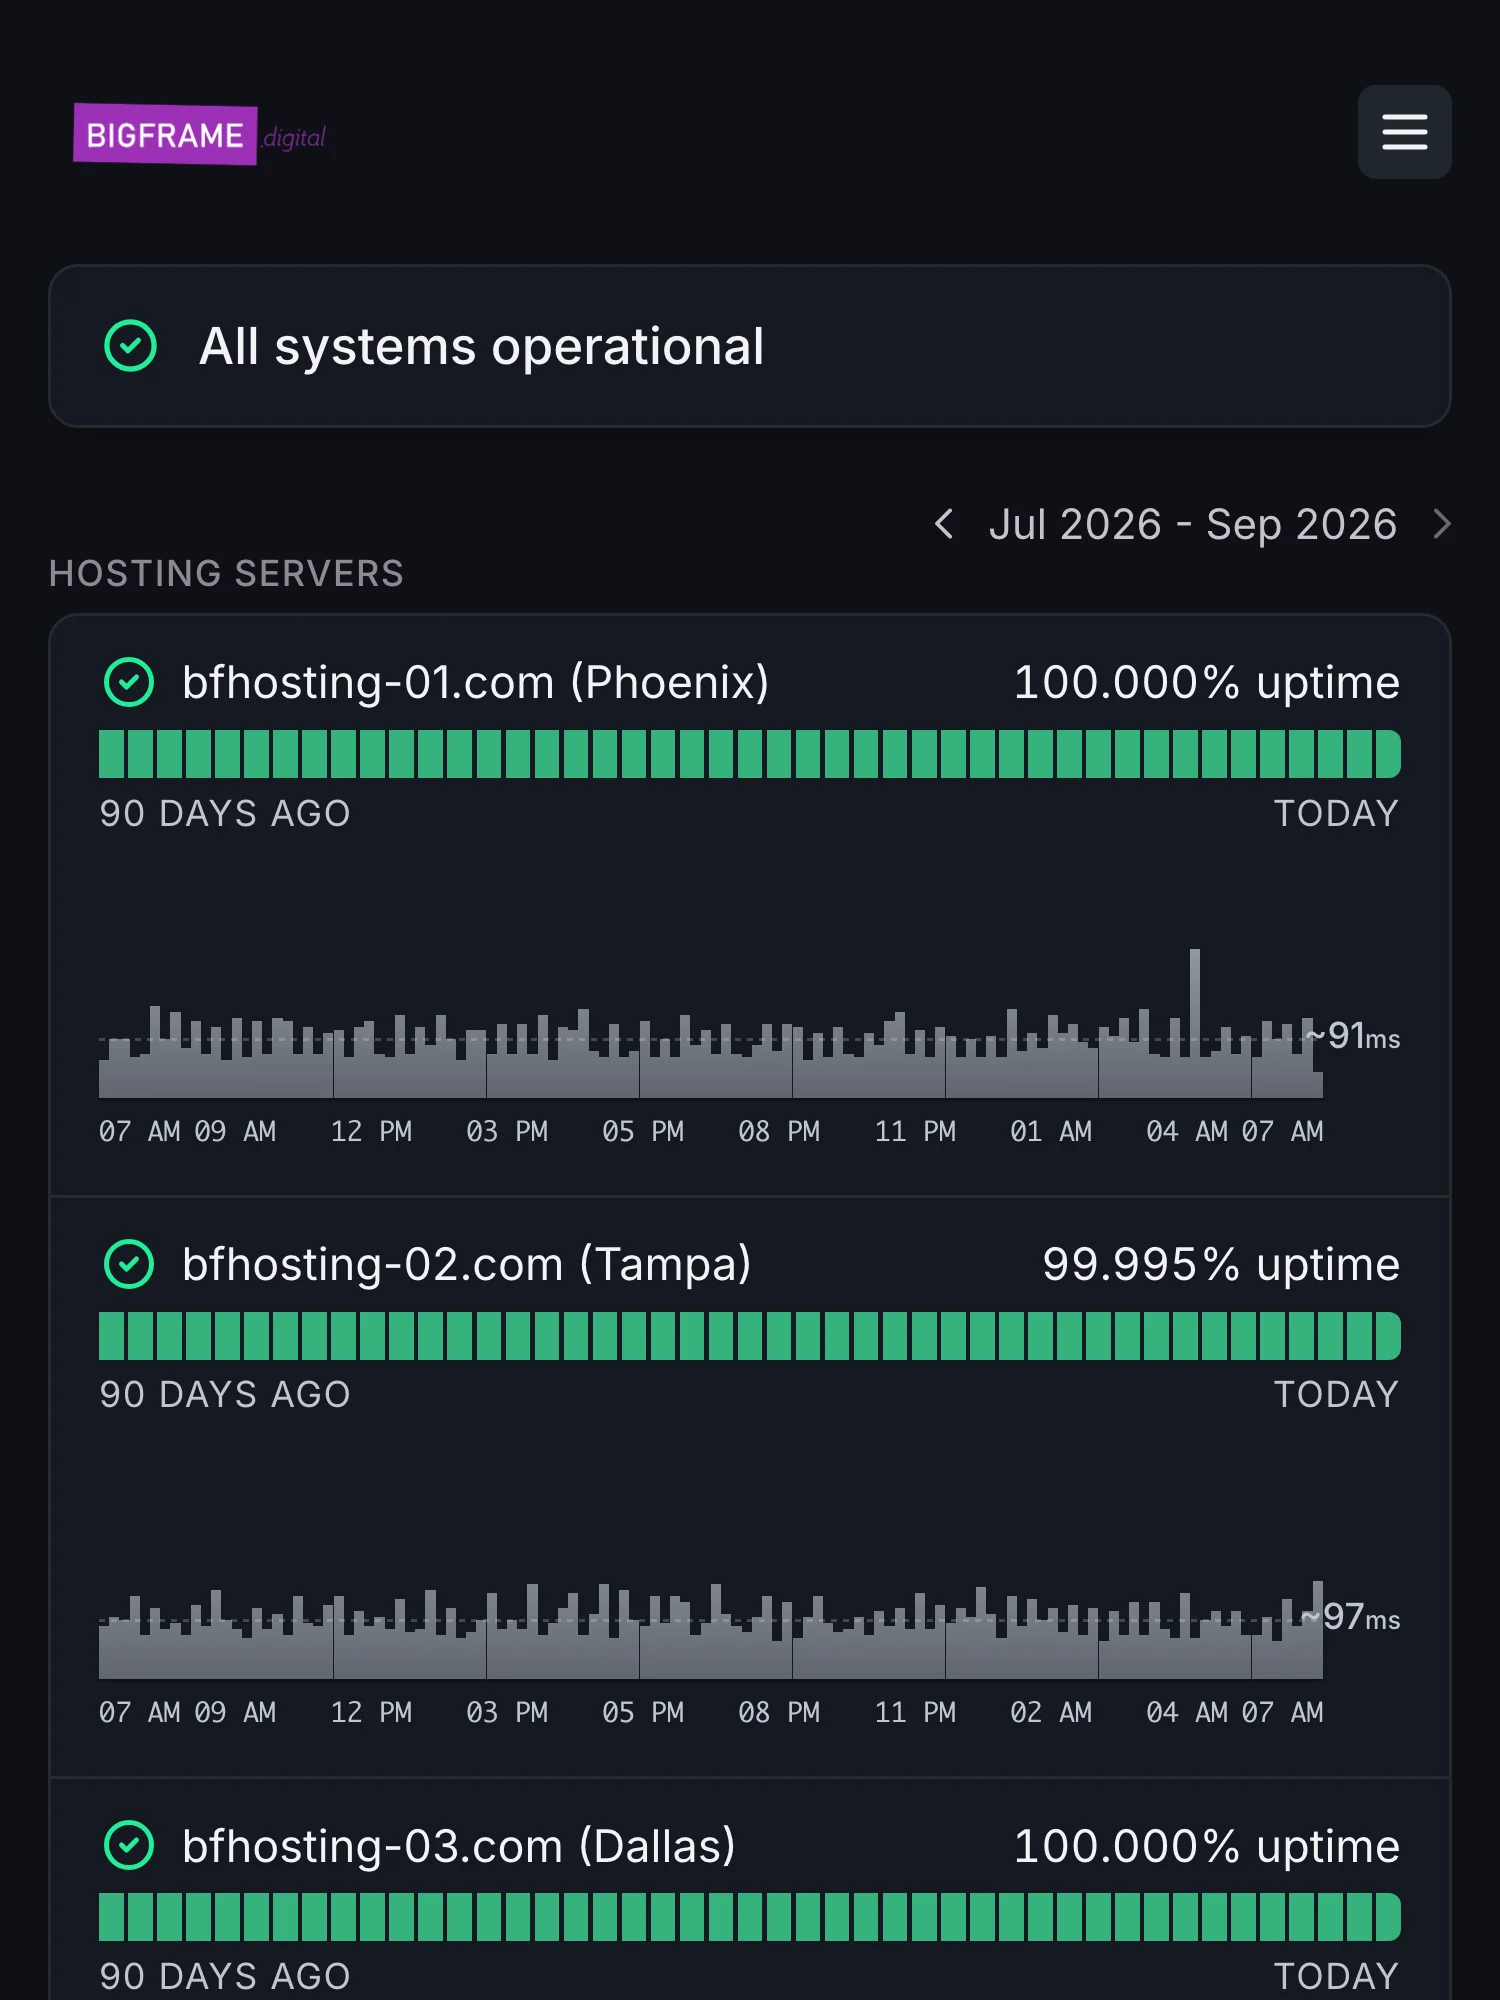Click the status check icon beside bfhosting-01.com
The image size is (1500, 2000).
[129, 682]
